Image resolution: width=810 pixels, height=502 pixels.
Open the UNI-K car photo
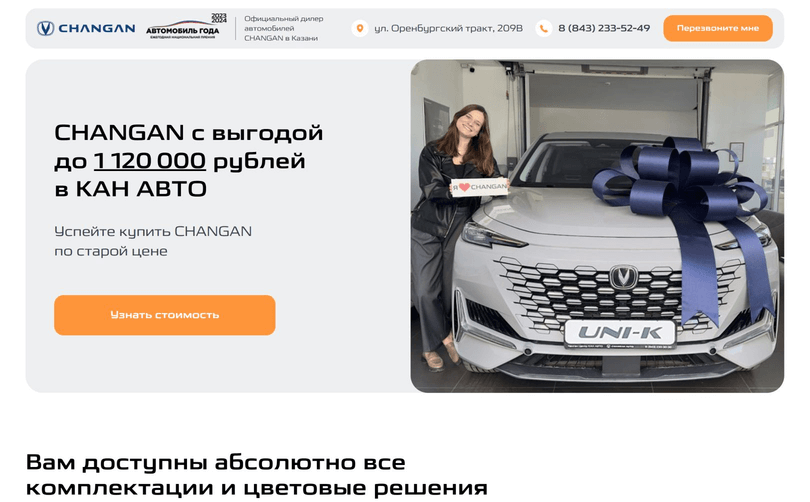597,226
